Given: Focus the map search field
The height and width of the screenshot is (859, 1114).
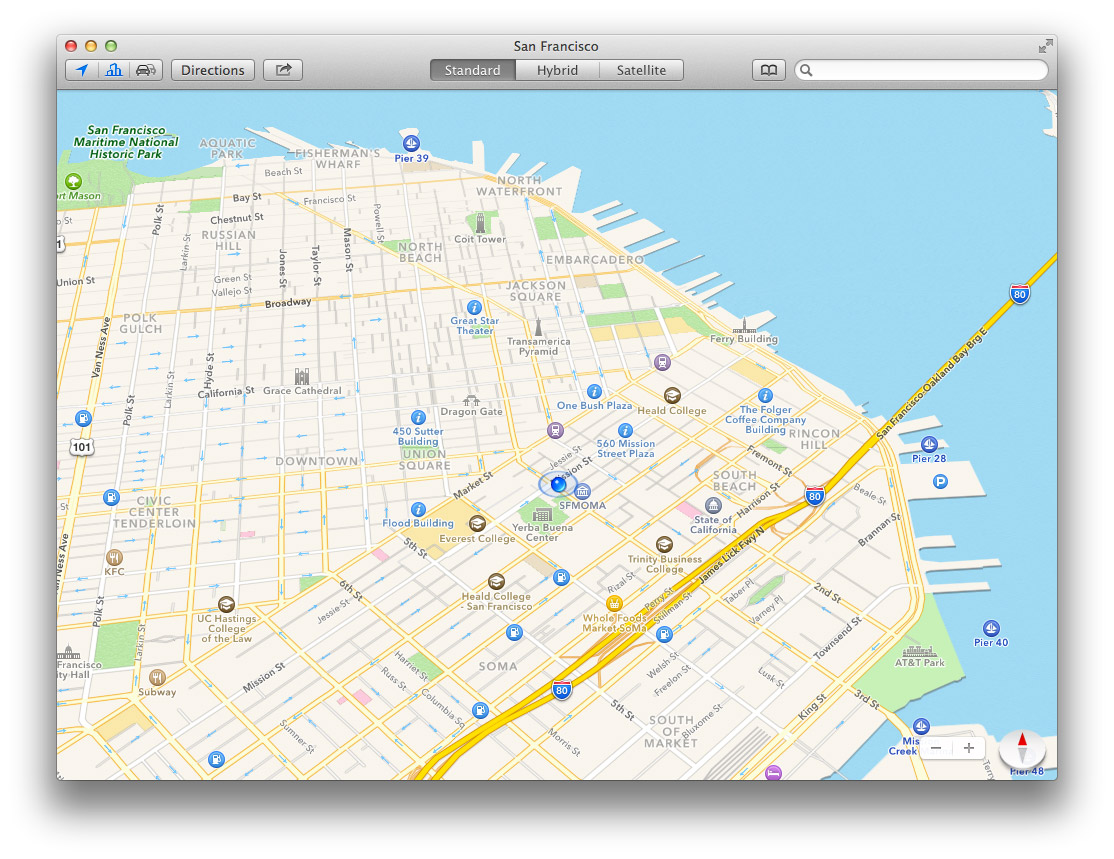Looking at the screenshot, I should (x=921, y=70).
